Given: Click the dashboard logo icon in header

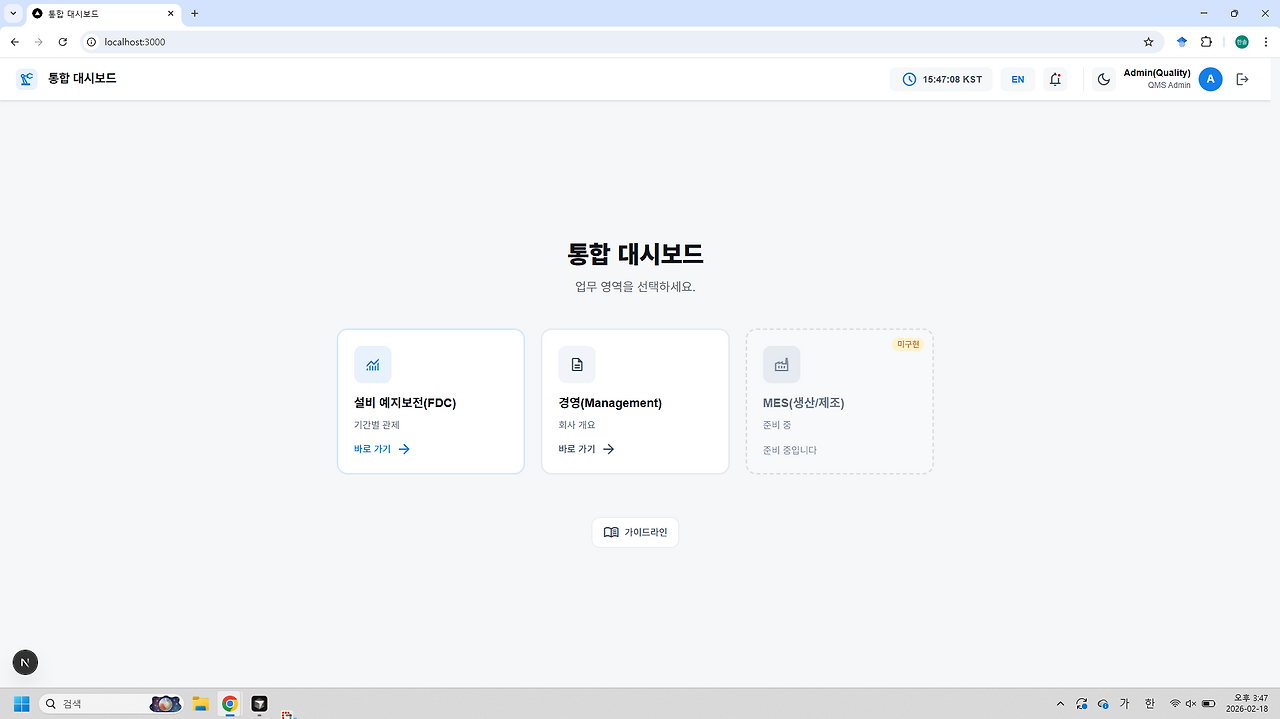Looking at the screenshot, I should [27, 79].
